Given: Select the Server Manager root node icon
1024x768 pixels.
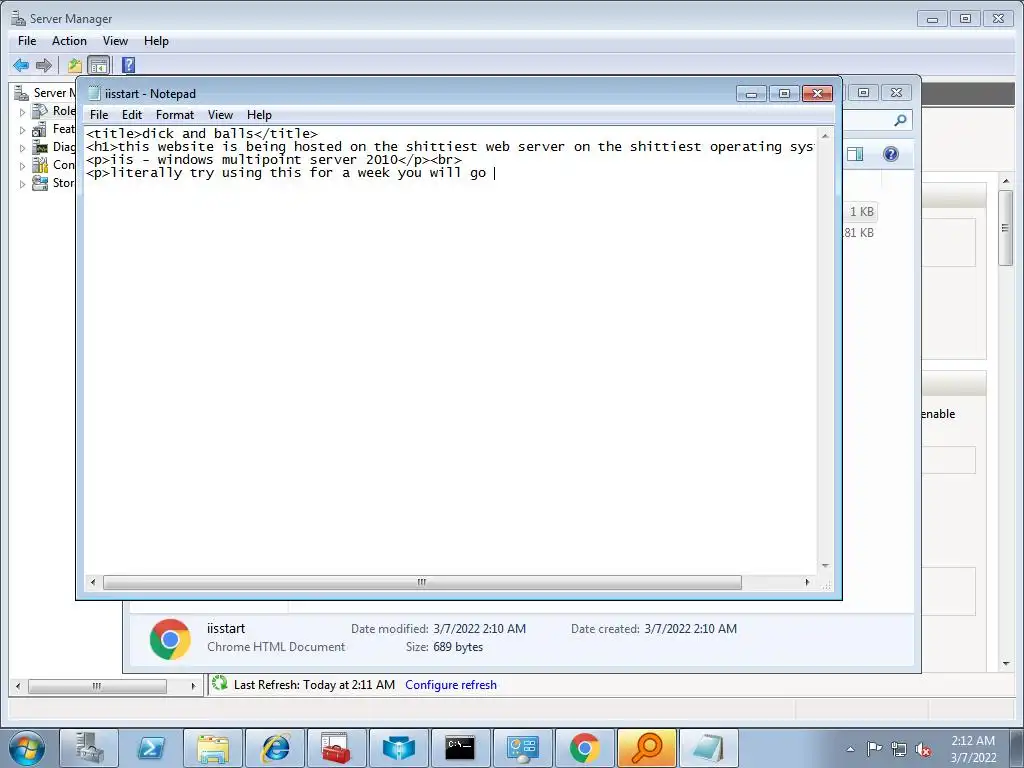Looking at the screenshot, I should pyautogui.click(x=22, y=93).
